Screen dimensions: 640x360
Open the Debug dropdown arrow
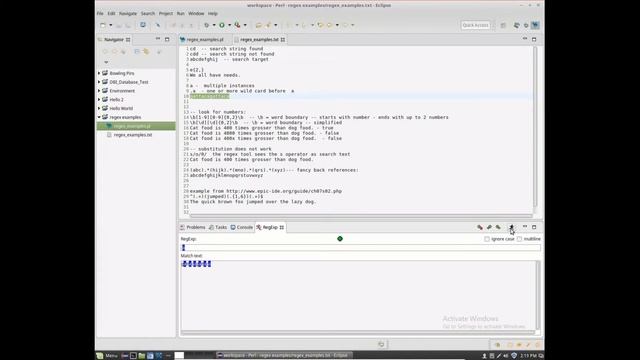214,25
